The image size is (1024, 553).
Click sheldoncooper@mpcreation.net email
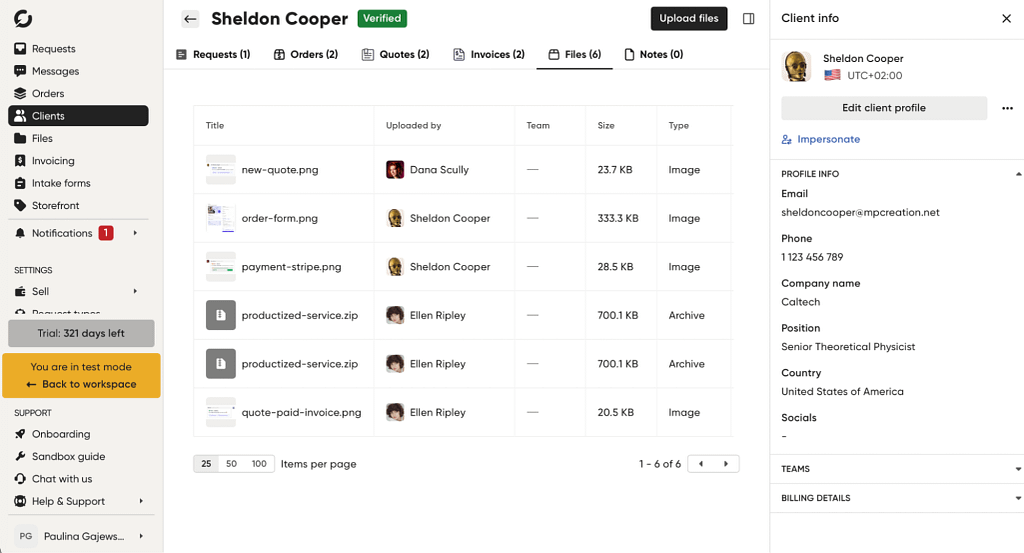tap(860, 212)
